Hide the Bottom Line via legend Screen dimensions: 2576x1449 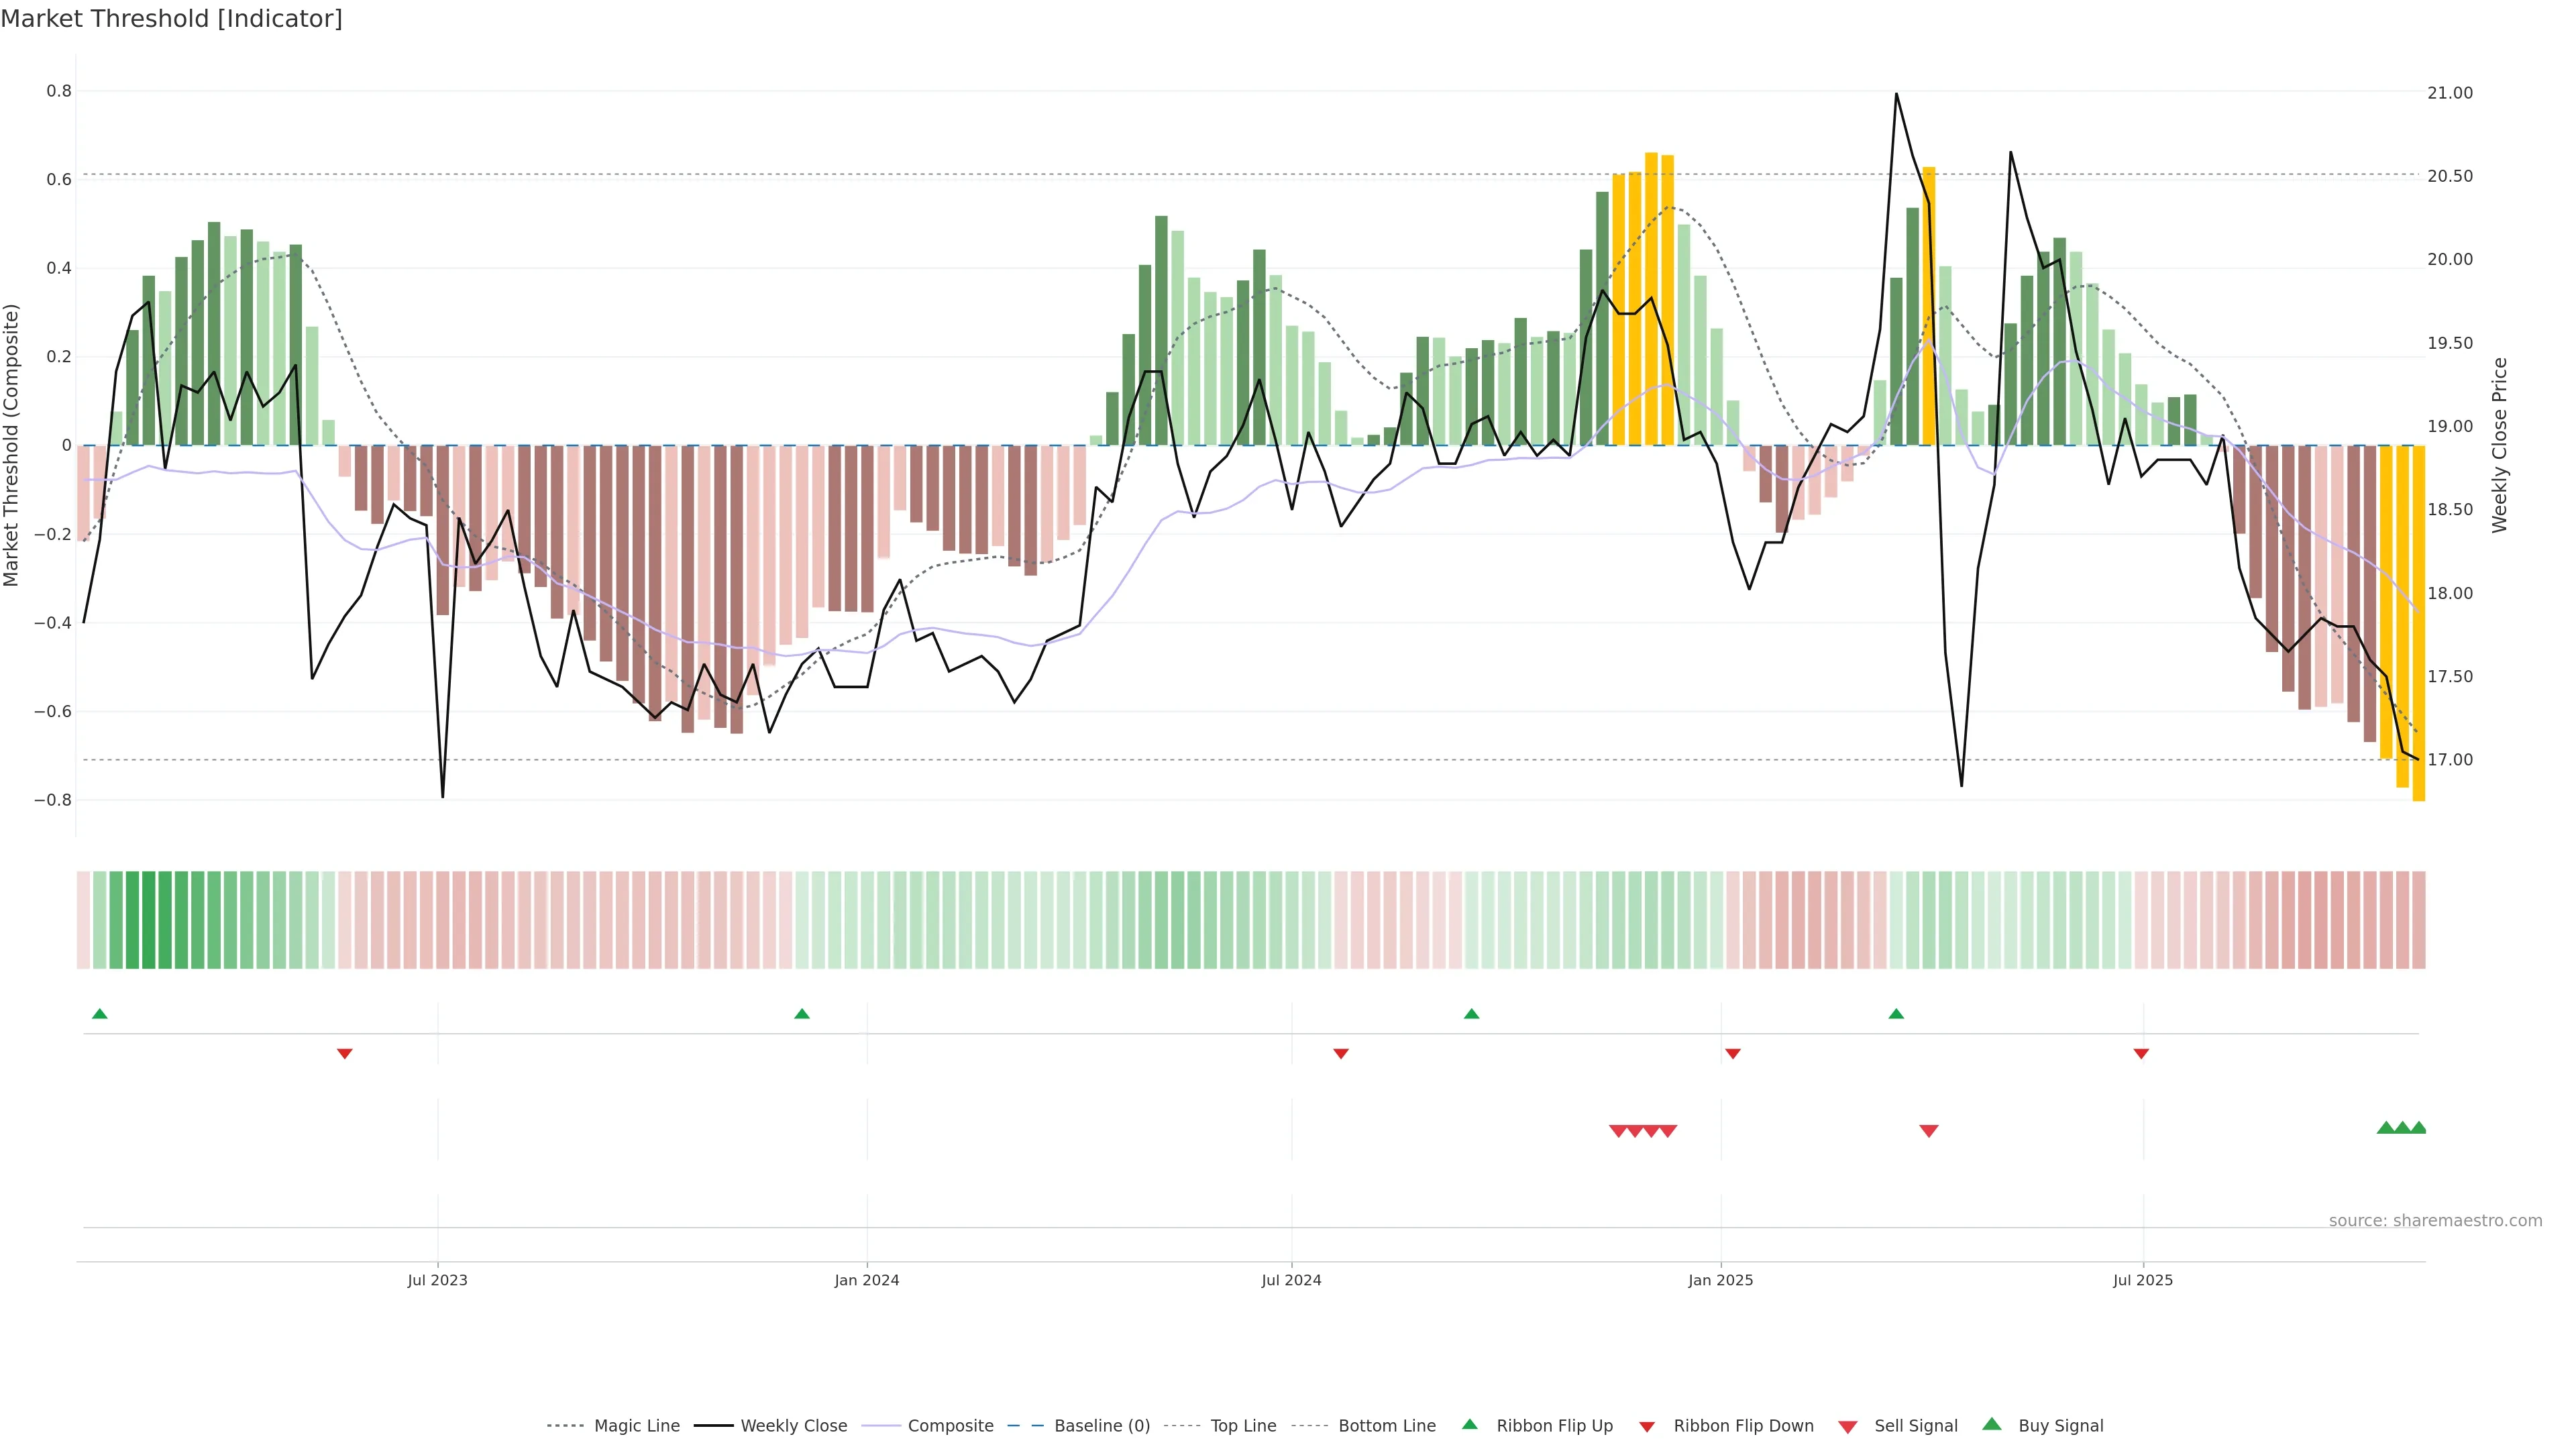coord(1386,1426)
